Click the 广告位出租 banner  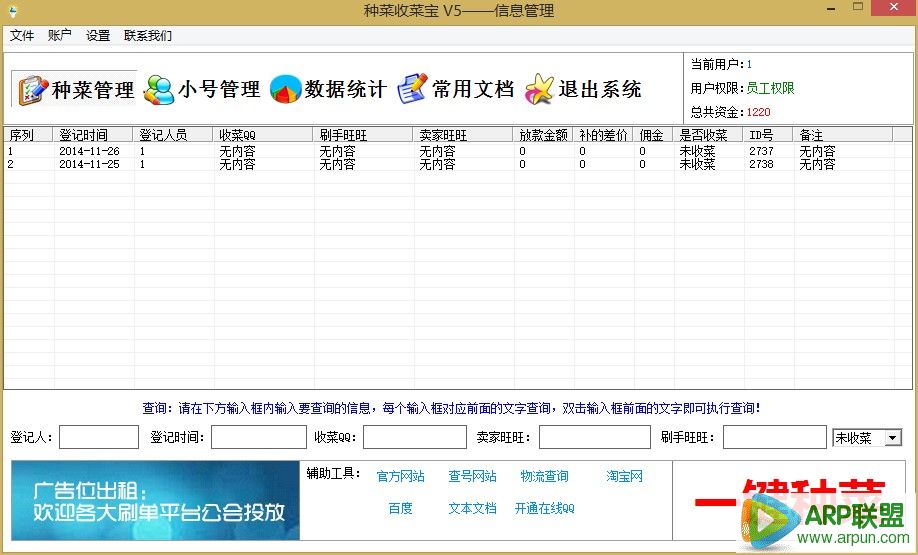155,501
